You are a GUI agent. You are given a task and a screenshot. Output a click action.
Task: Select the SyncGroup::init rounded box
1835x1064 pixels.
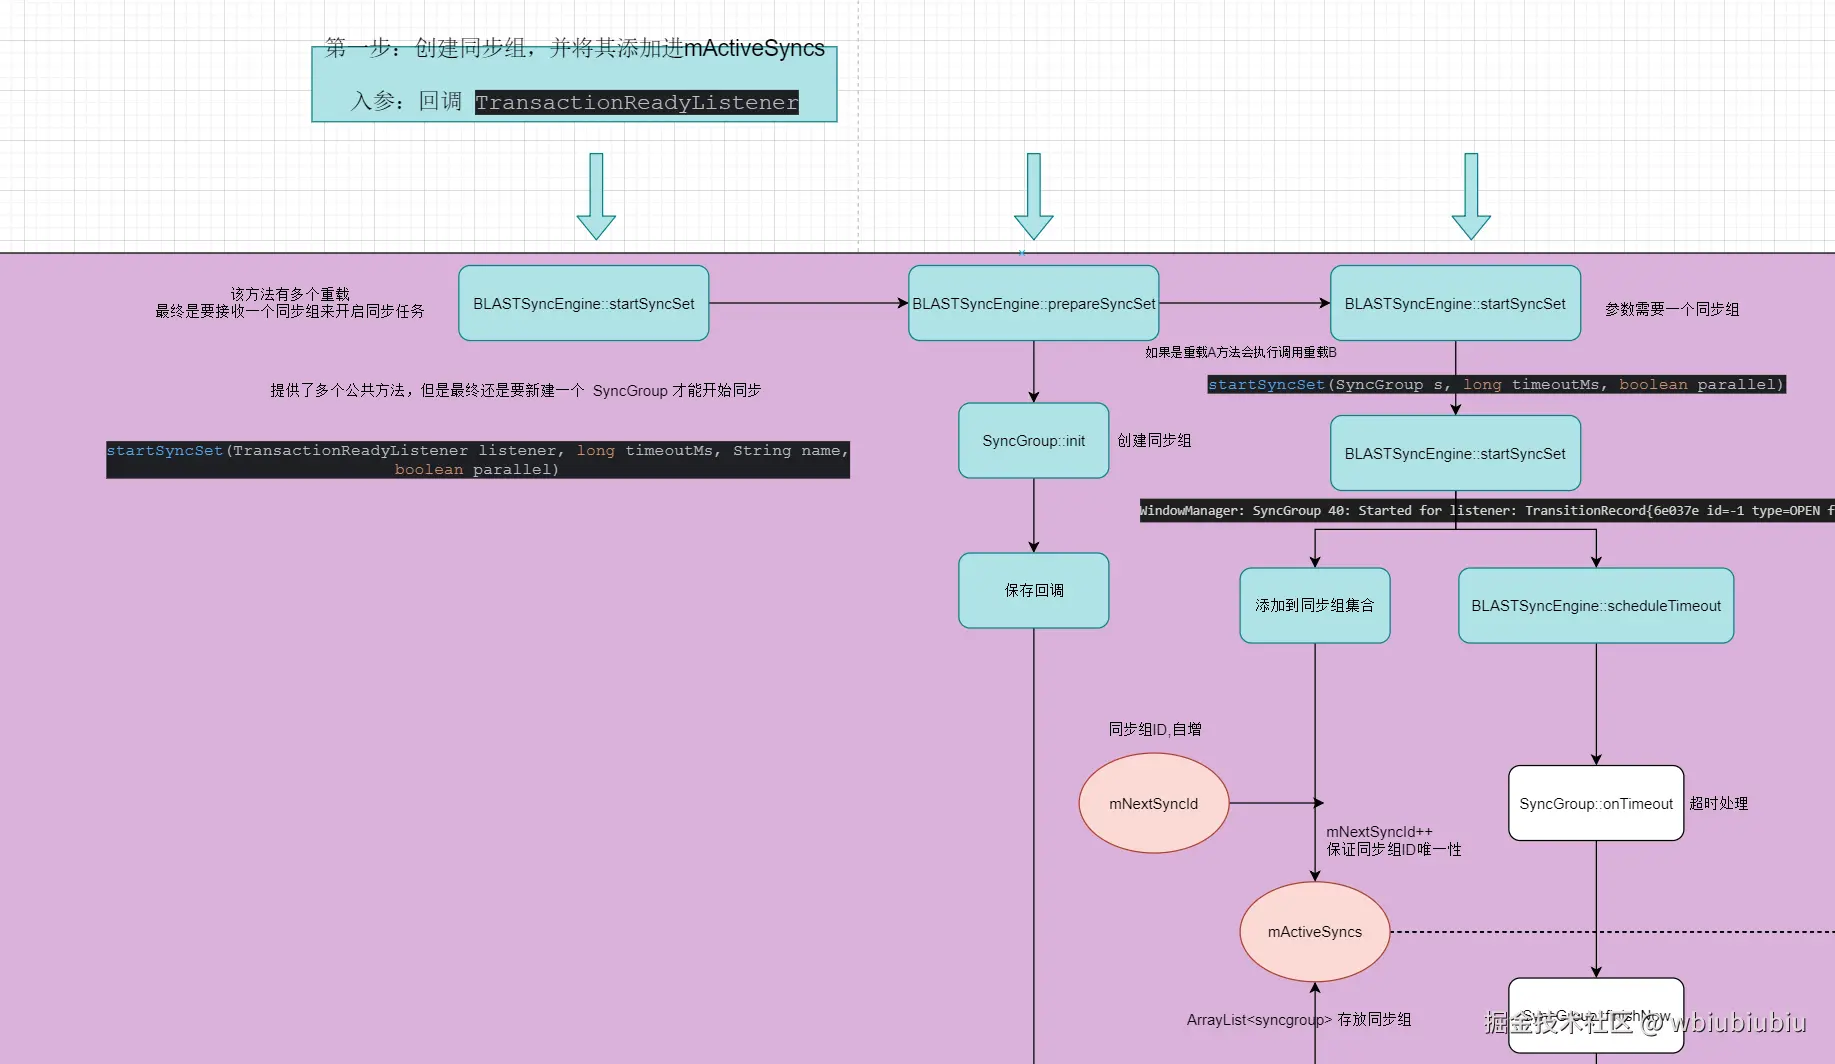[x=1033, y=440]
